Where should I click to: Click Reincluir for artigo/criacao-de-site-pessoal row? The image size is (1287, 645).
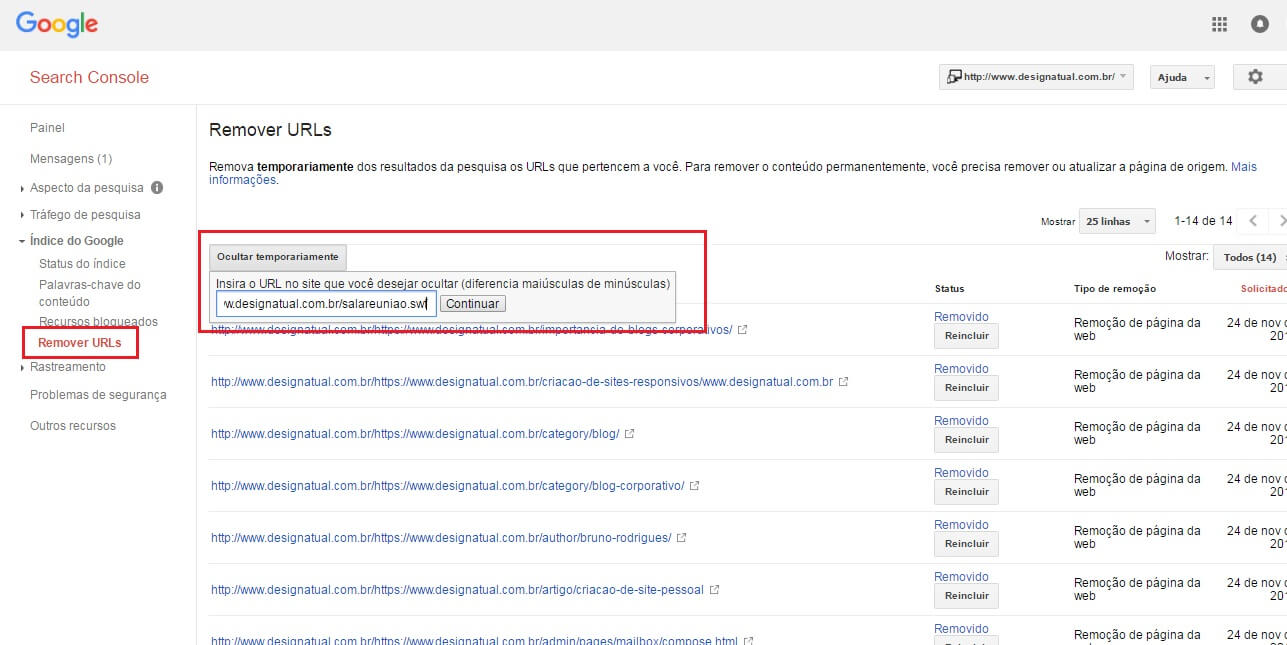pyautogui.click(x=966, y=596)
